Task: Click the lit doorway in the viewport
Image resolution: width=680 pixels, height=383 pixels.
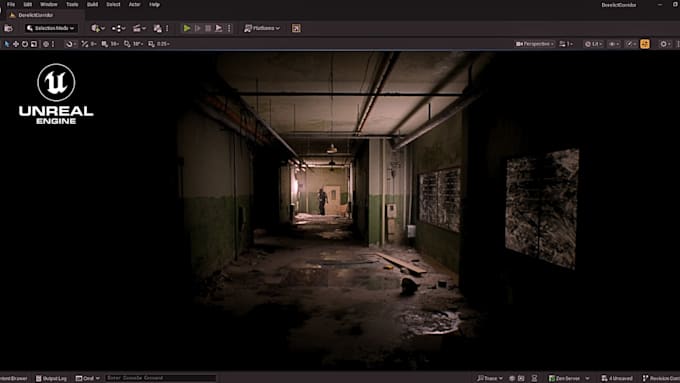Action: [x=333, y=200]
